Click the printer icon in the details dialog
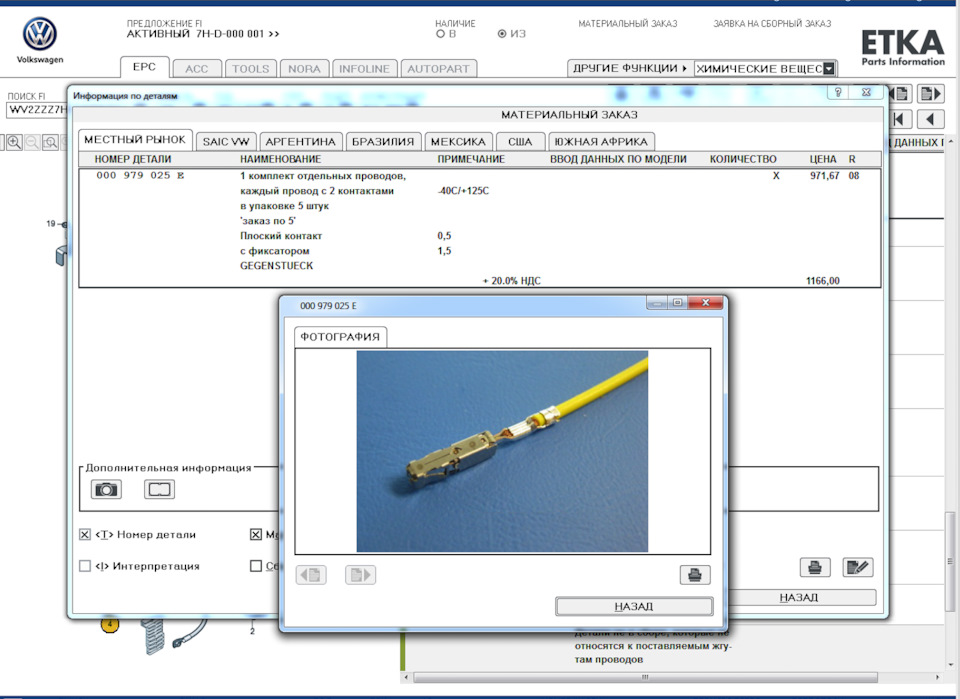Image resolution: width=960 pixels, height=699 pixels. 815,567
